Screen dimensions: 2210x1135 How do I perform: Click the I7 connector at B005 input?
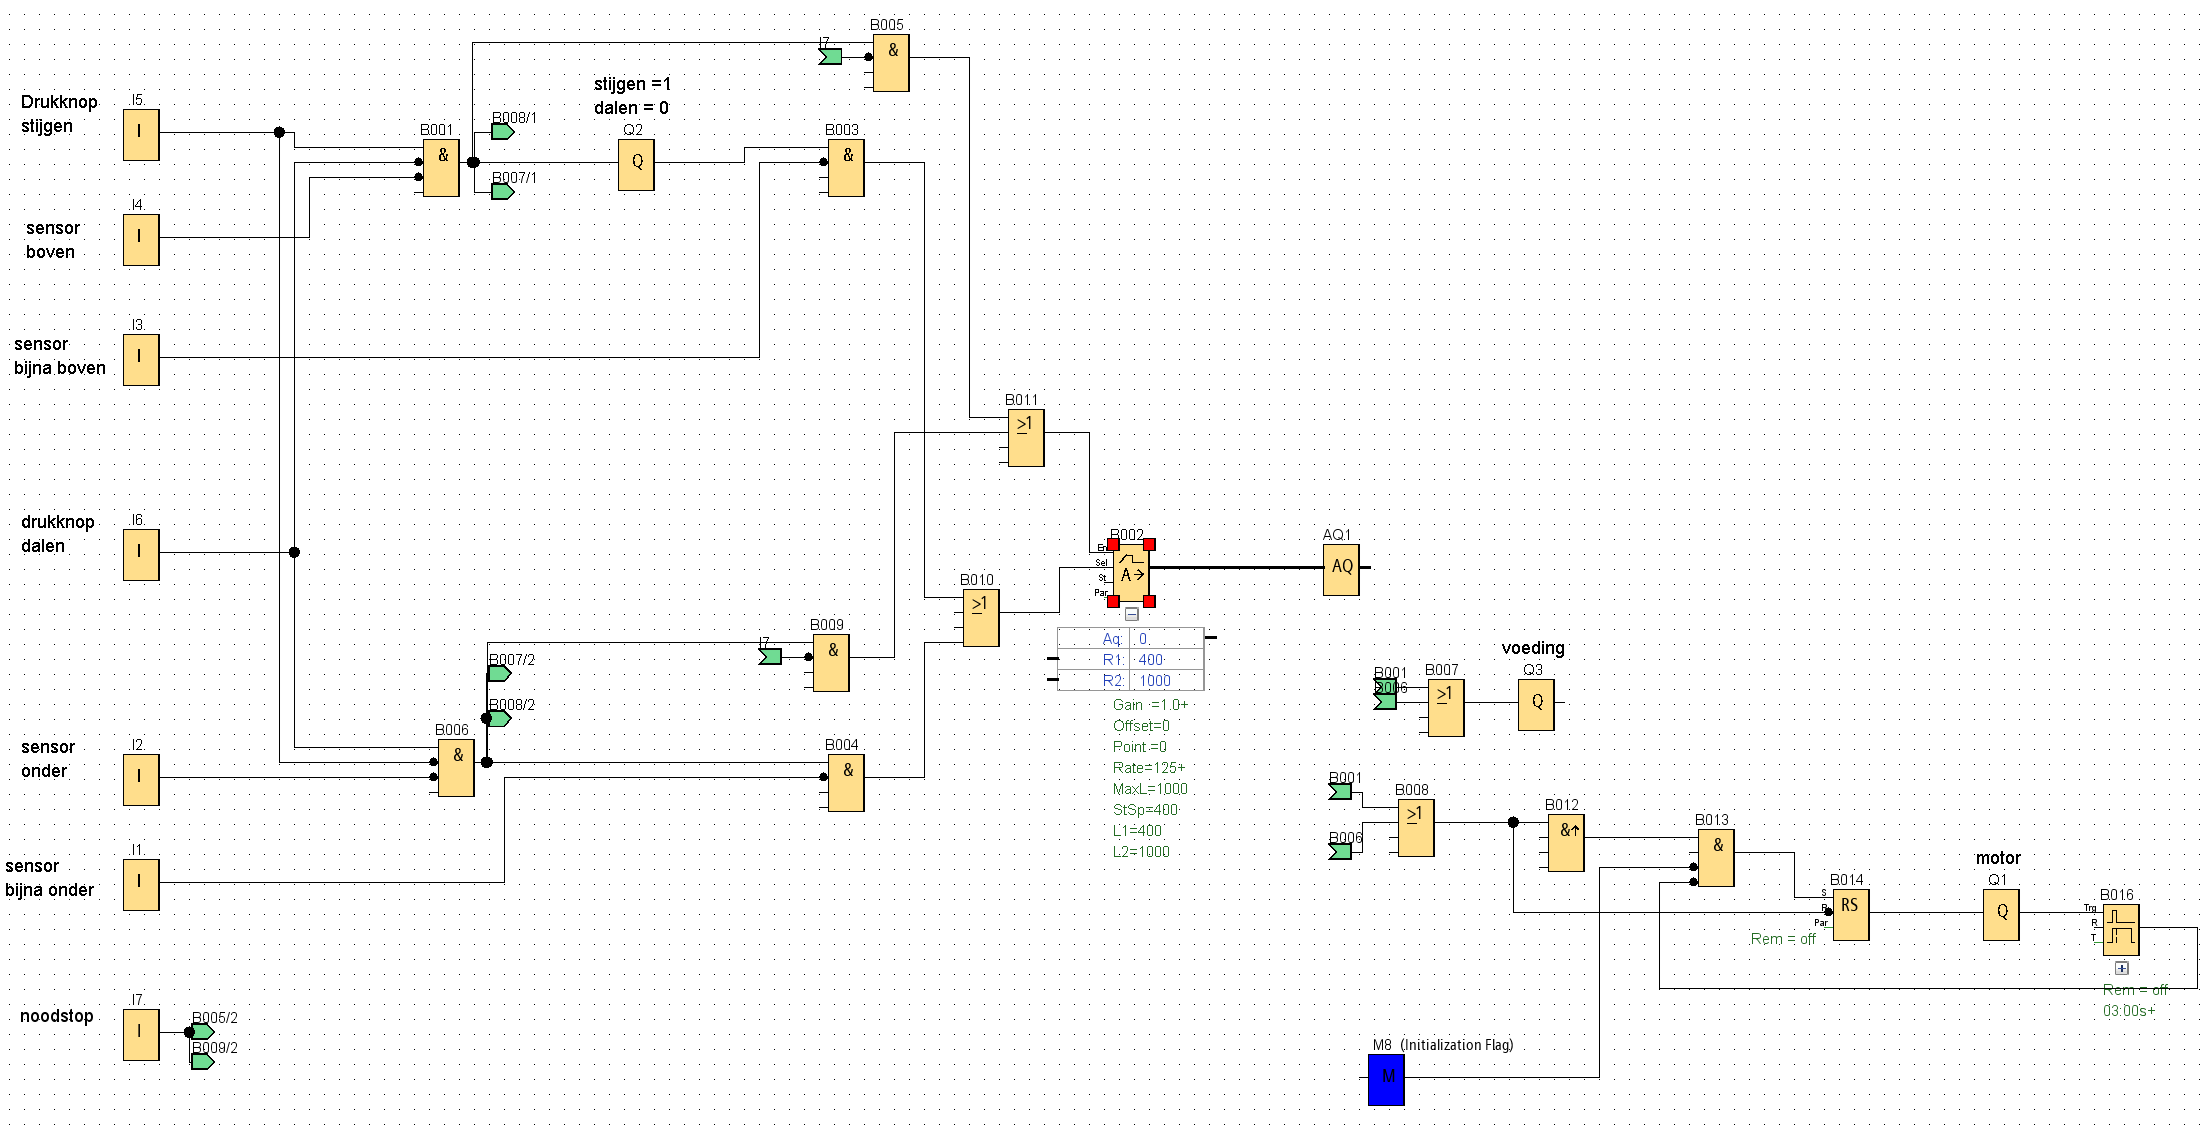click(830, 57)
